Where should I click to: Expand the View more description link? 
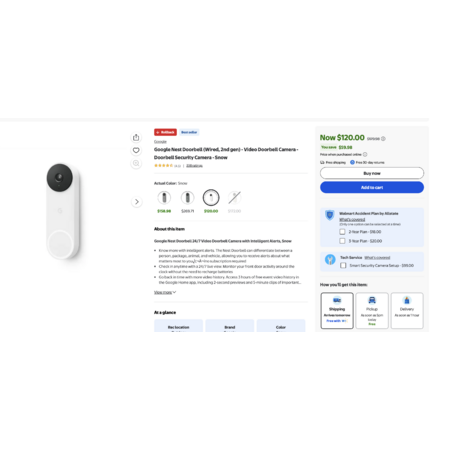click(165, 292)
